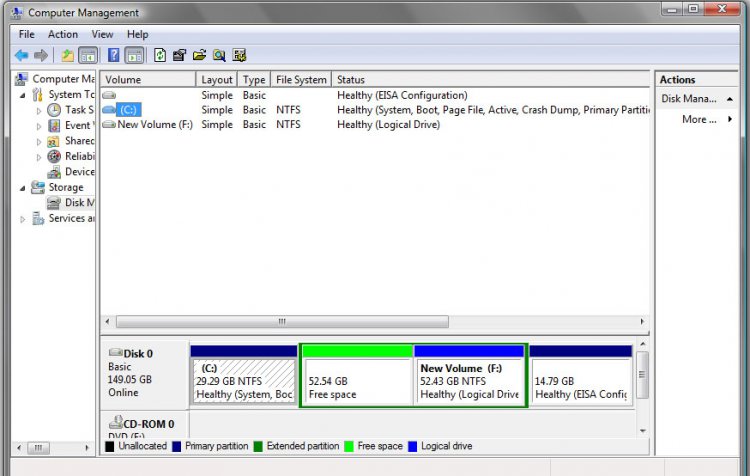The width and height of the screenshot is (750, 476).
Task: Toggle the Show/Hide Console Tree icon
Action: point(88,55)
